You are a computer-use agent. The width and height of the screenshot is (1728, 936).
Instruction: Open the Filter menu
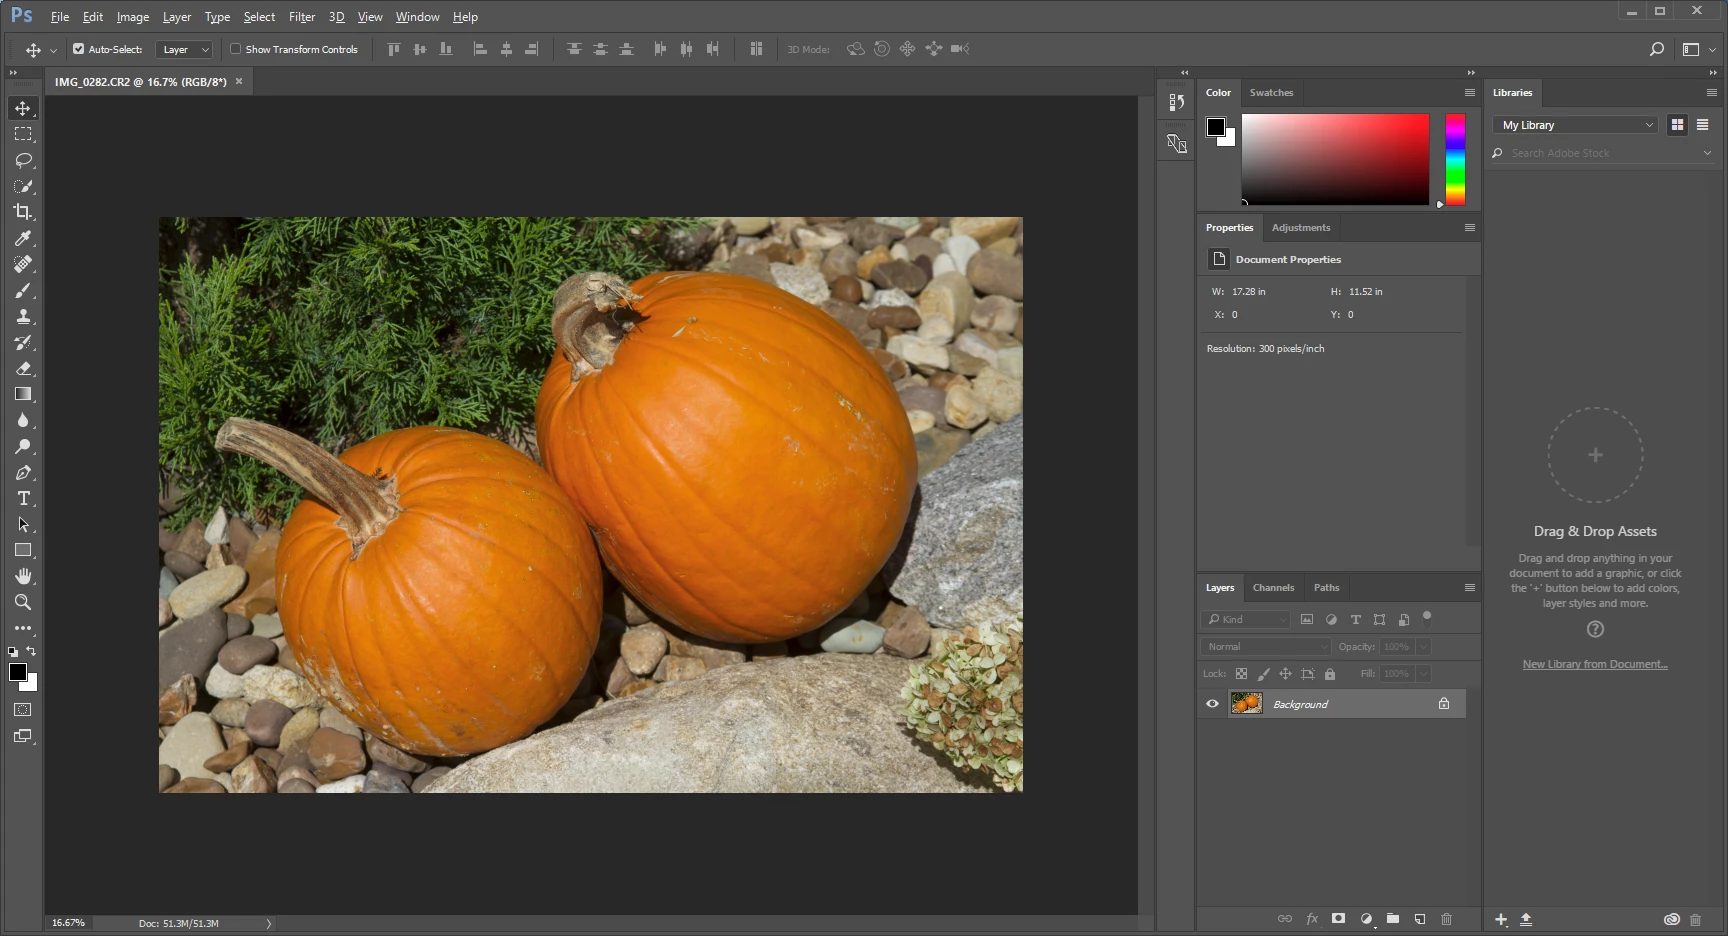coord(302,17)
